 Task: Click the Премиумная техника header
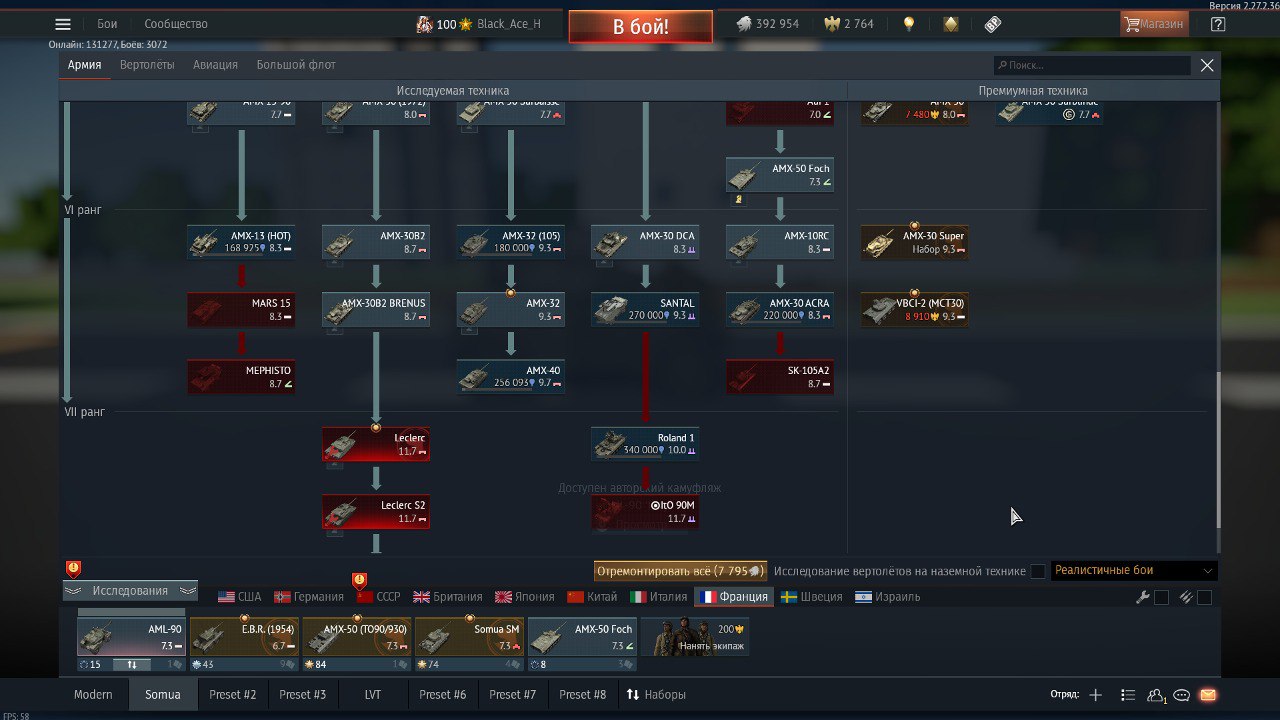coord(1033,91)
